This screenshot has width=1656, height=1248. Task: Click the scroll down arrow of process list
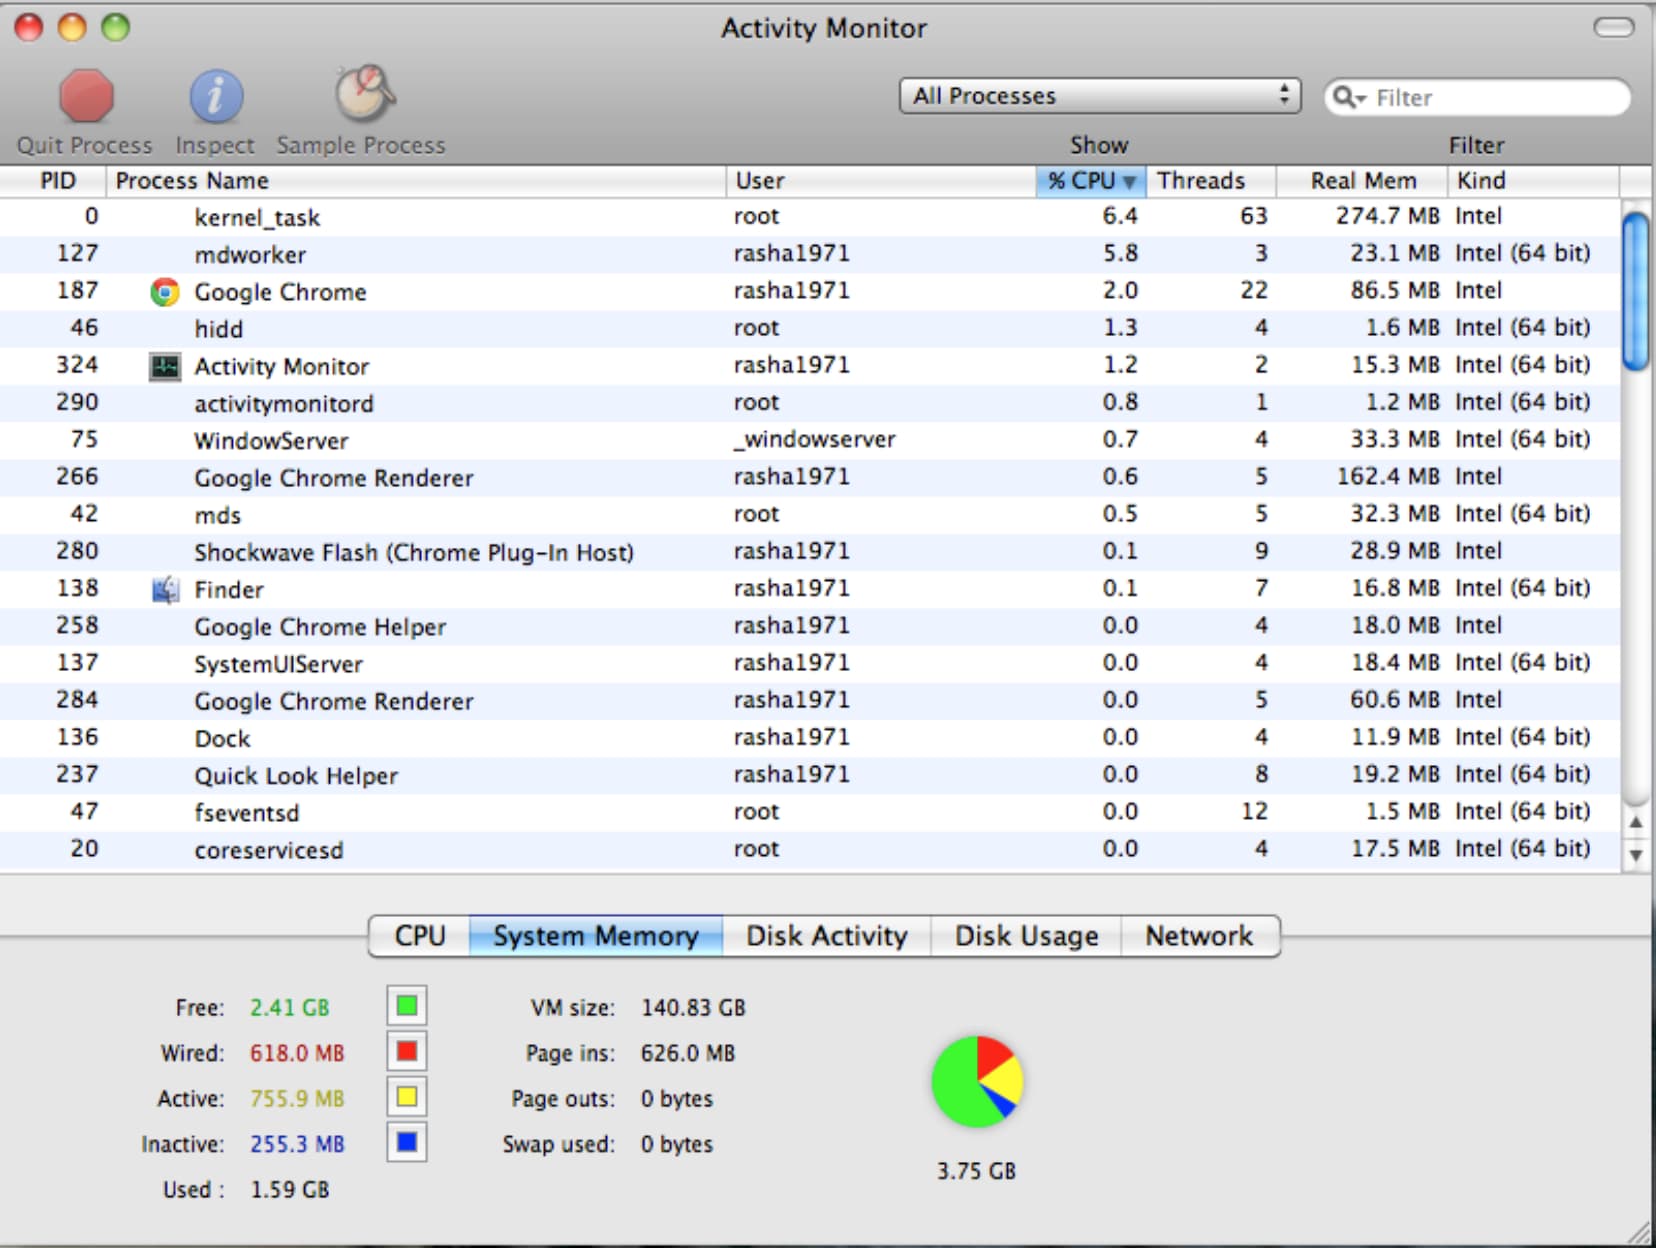point(1636,855)
